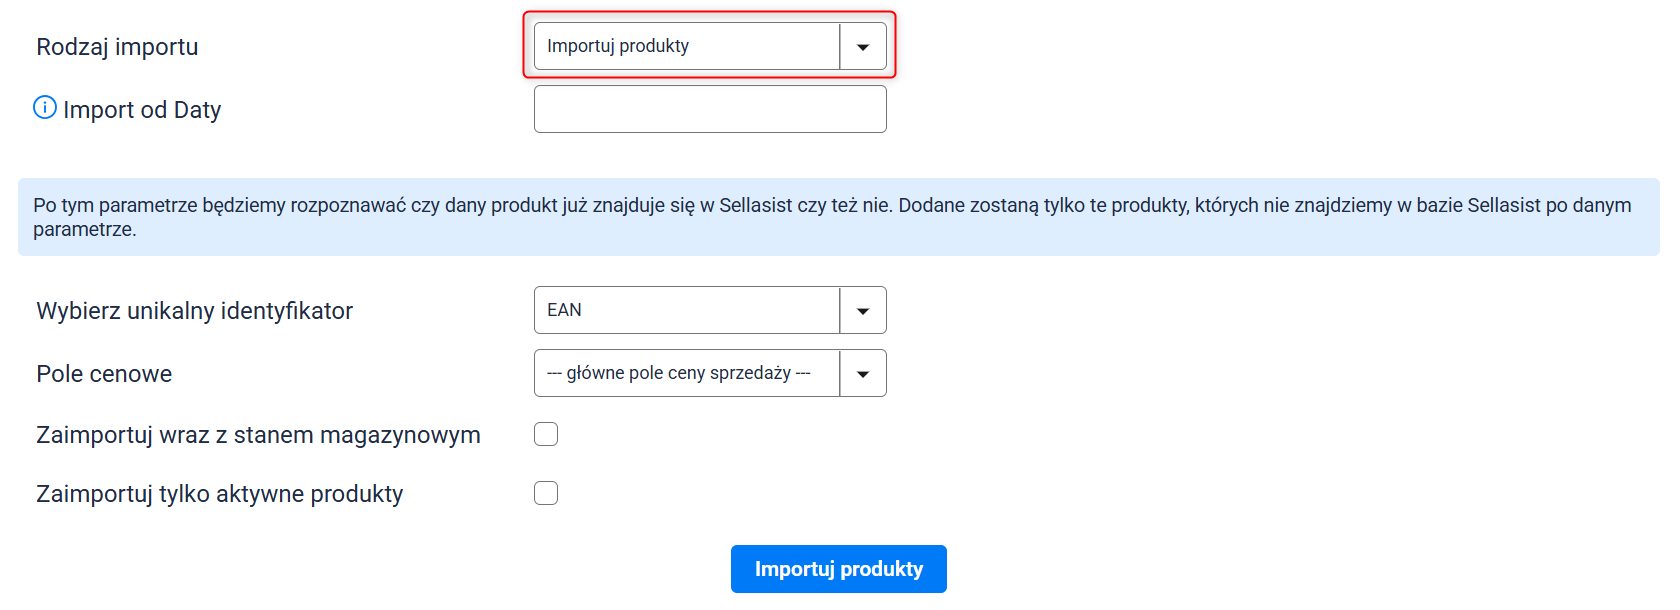The height and width of the screenshot is (610, 1680).
Task: Open the Pole cenowe dropdown arrow
Action: coord(862,374)
